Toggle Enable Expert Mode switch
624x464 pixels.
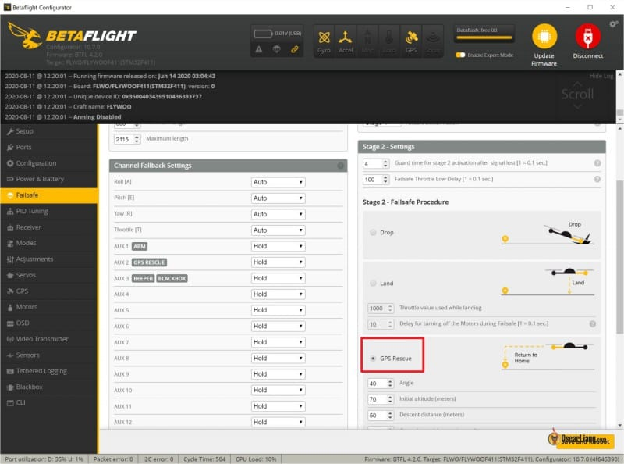460,55
